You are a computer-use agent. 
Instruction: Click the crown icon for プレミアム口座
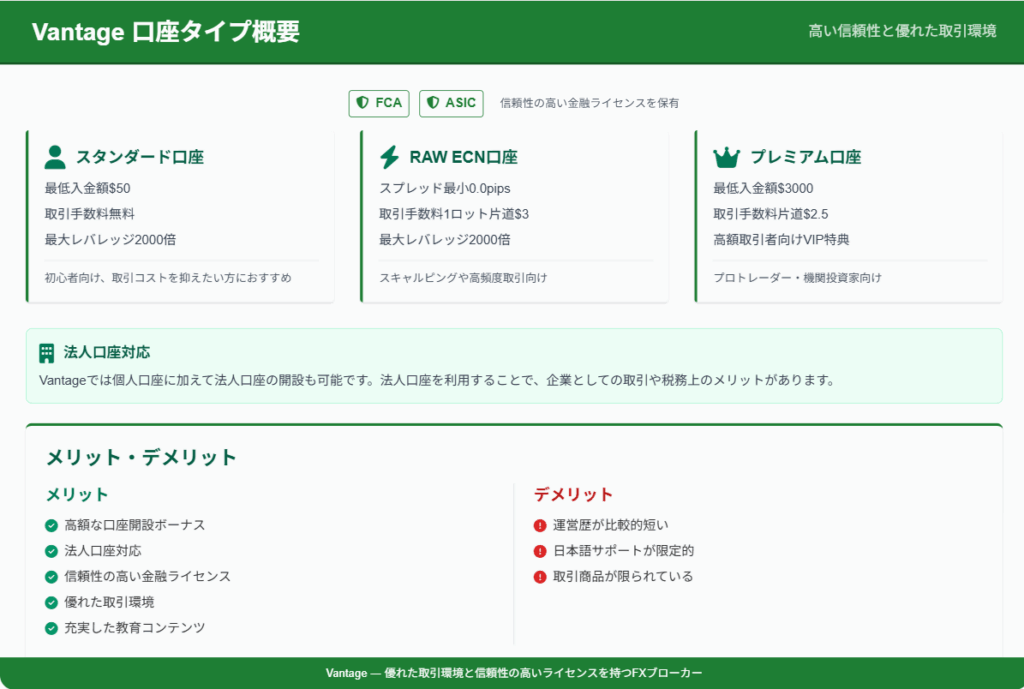[x=726, y=157]
